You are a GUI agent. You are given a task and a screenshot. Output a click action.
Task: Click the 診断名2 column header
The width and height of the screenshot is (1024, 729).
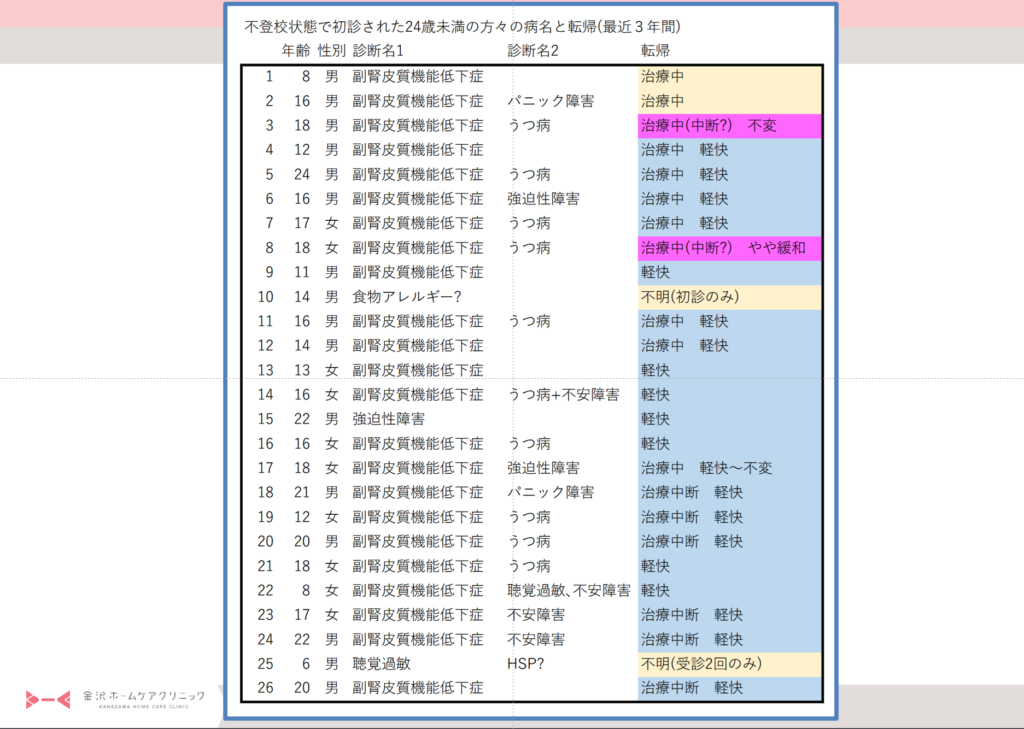pyautogui.click(x=533, y=50)
